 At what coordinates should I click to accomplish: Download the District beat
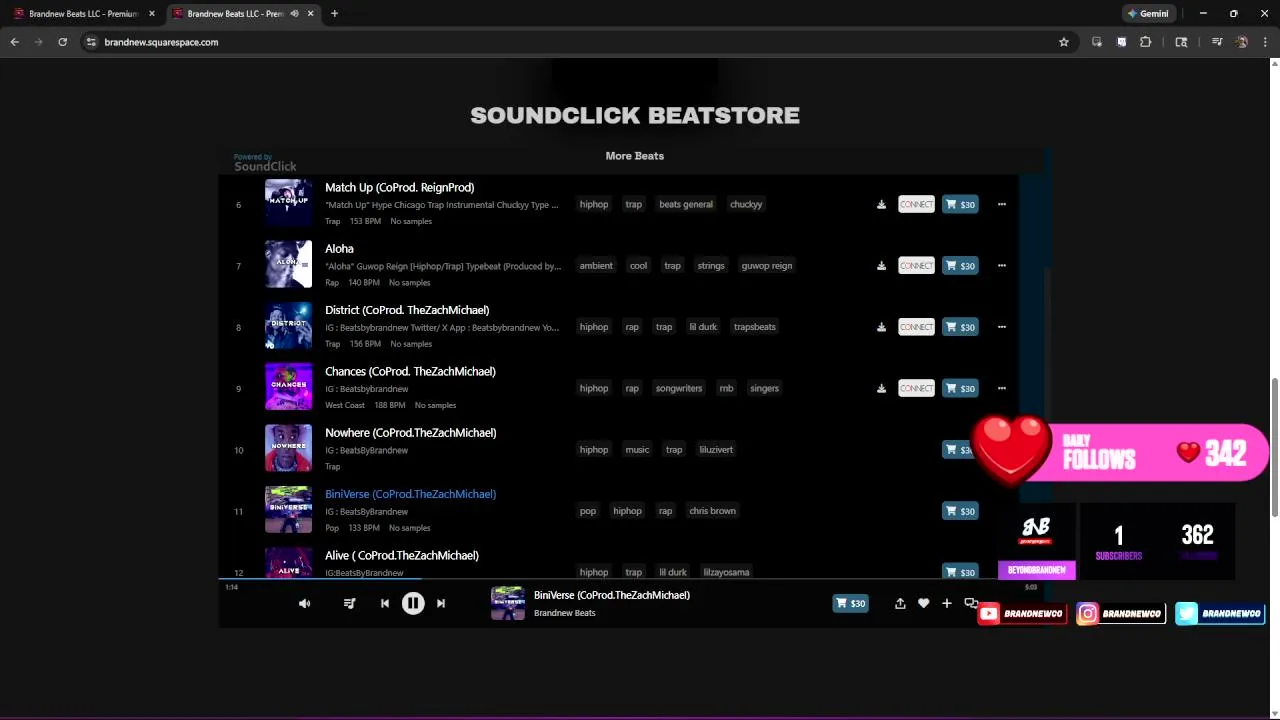click(x=881, y=327)
